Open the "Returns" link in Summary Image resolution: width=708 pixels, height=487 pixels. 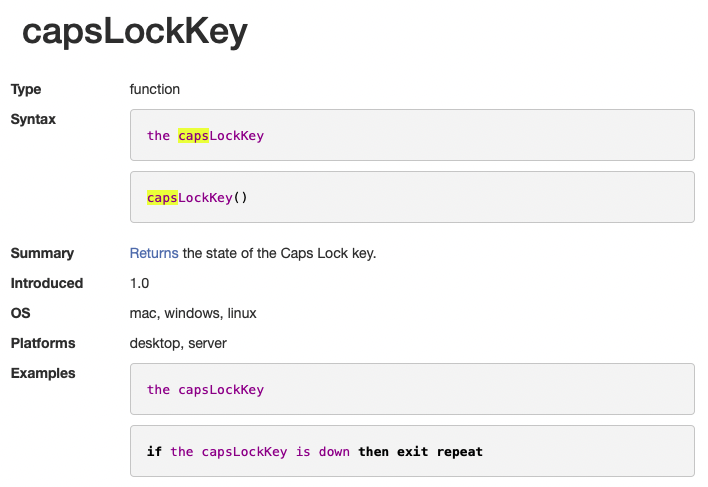click(154, 253)
